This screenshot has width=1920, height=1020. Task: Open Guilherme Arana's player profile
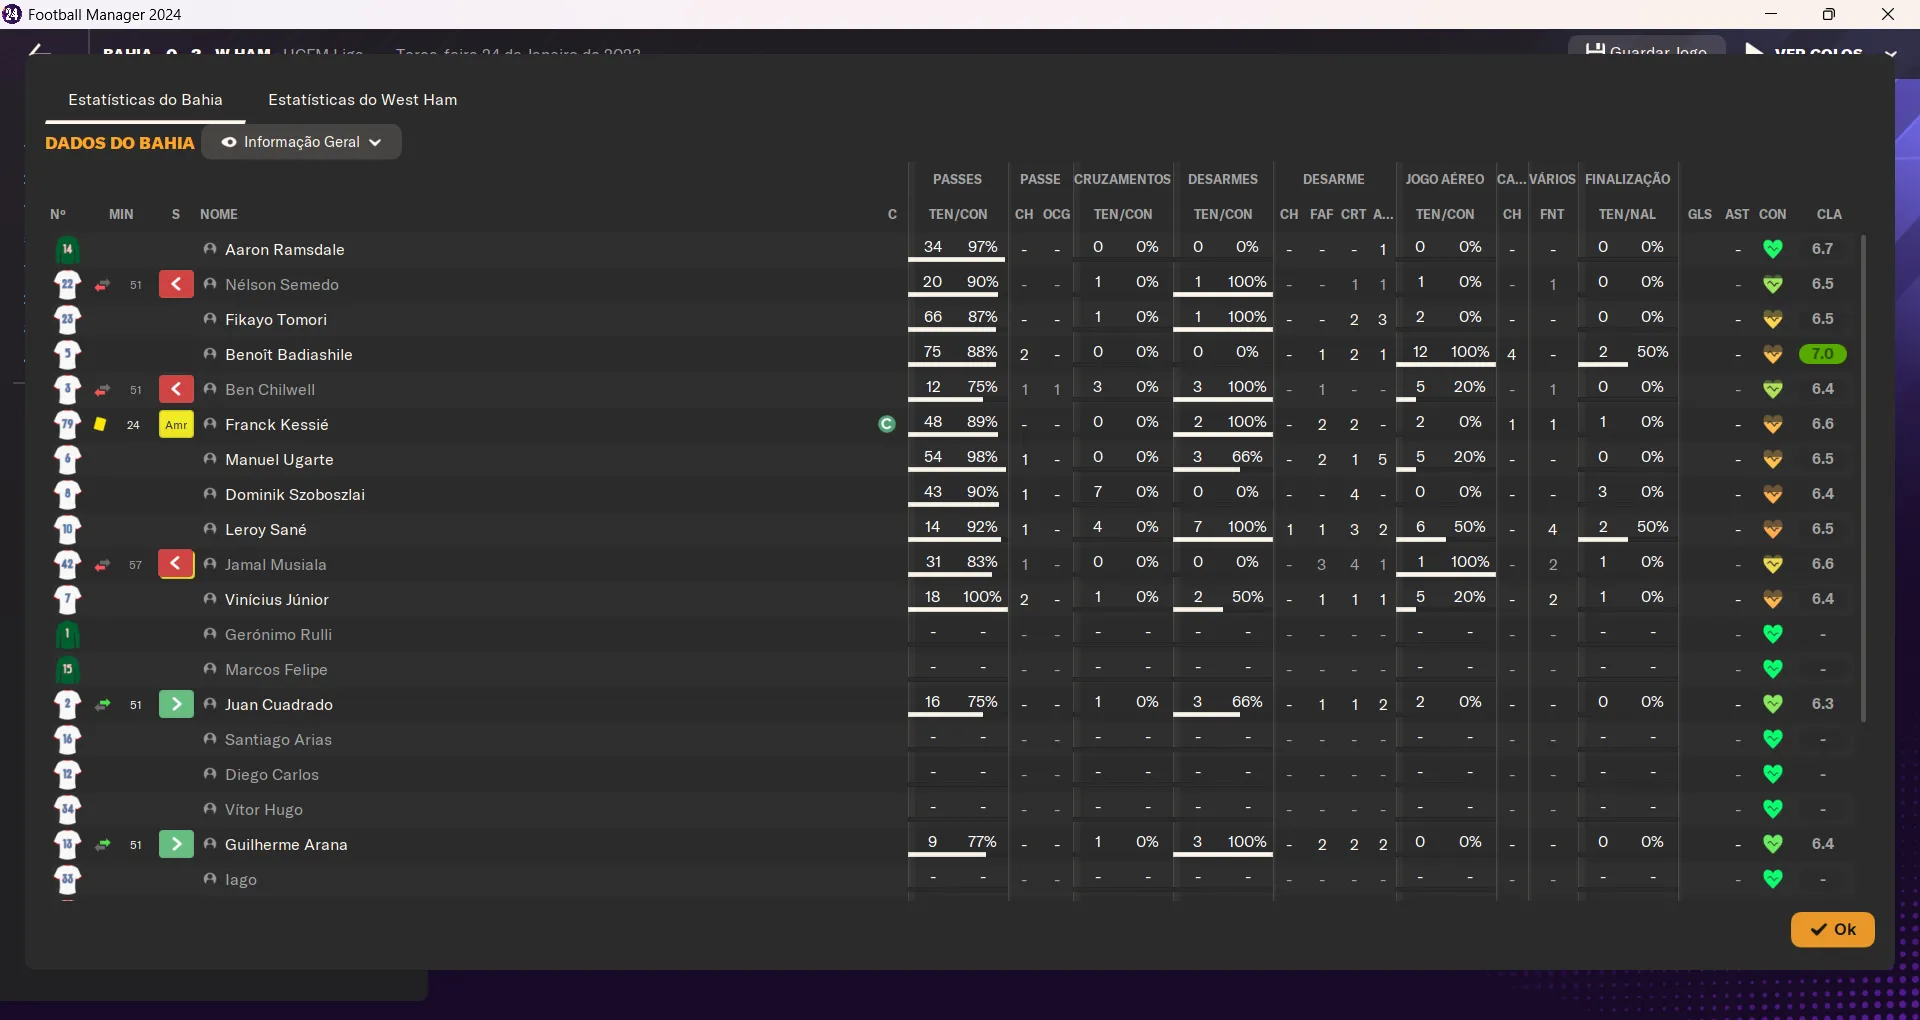[x=286, y=844]
